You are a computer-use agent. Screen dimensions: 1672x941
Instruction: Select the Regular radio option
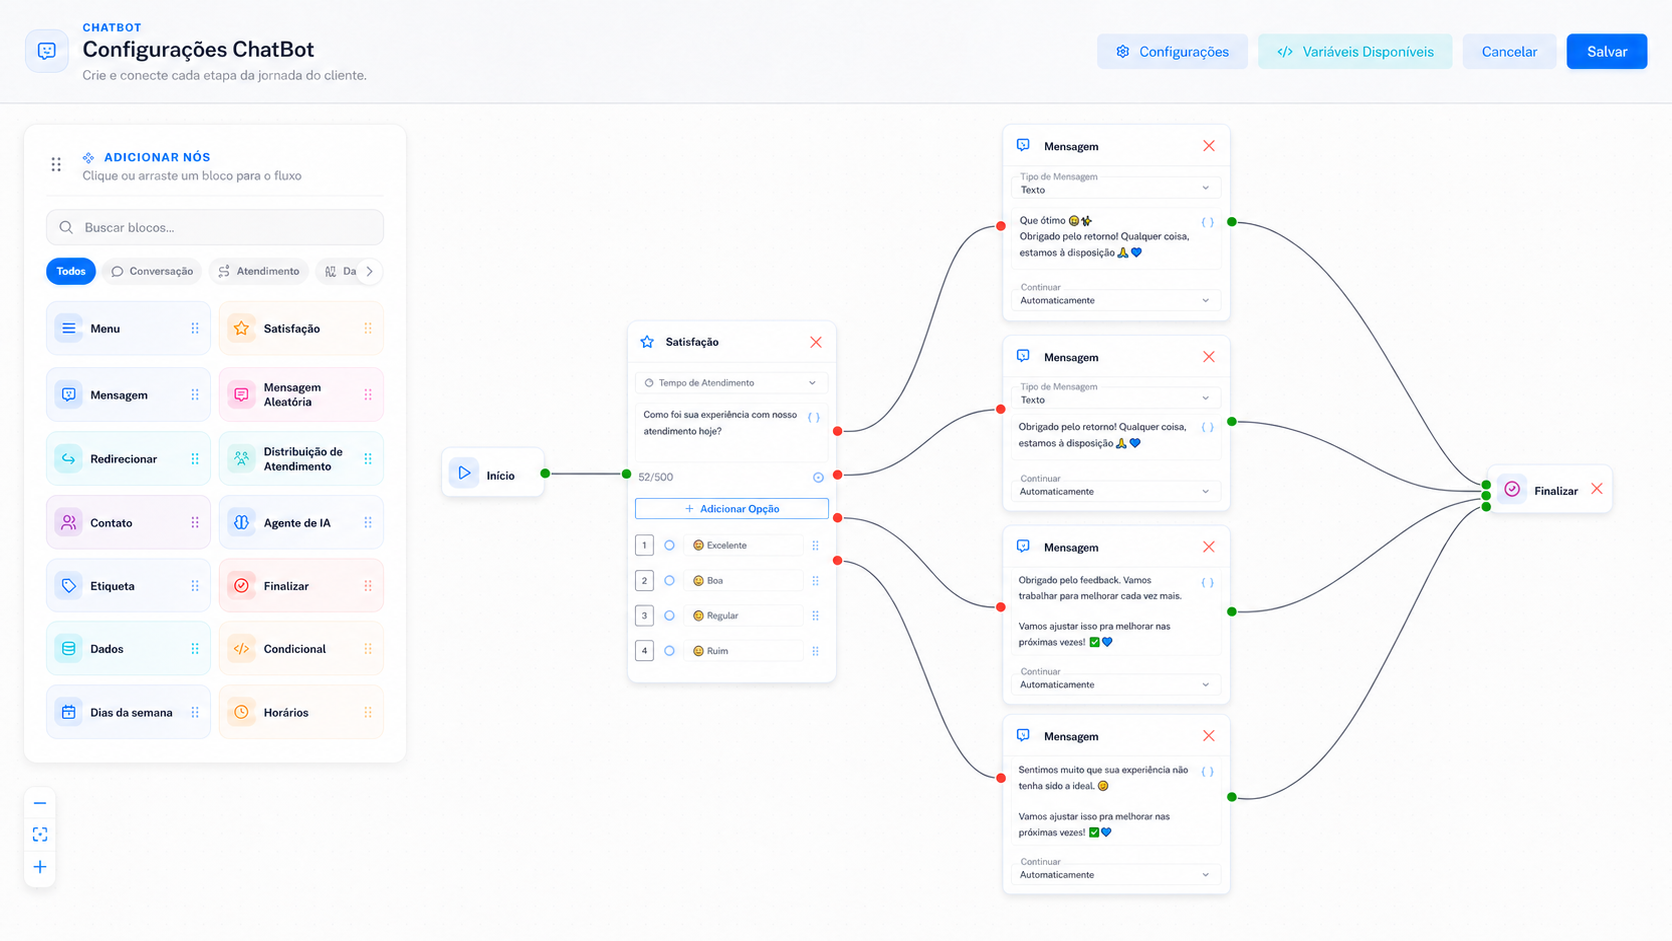(x=669, y=615)
